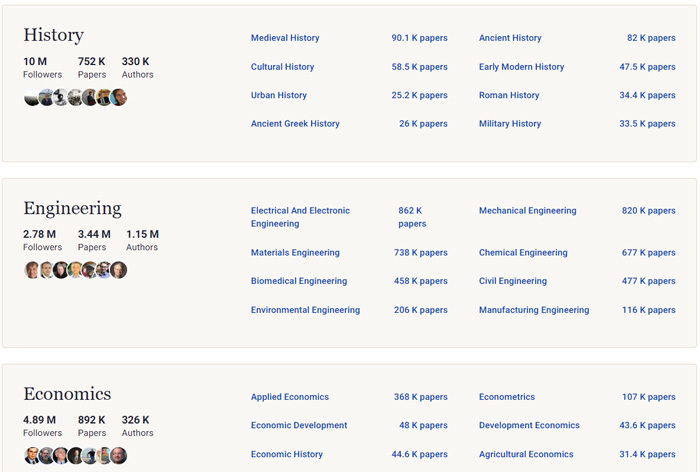Click the 458 K papers count

pyautogui.click(x=421, y=281)
